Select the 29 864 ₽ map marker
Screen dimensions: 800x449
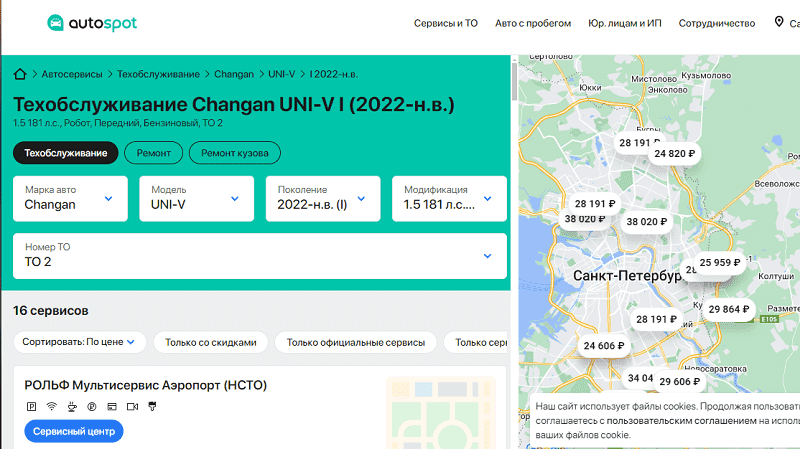pyautogui.click(x=729, y=309)
